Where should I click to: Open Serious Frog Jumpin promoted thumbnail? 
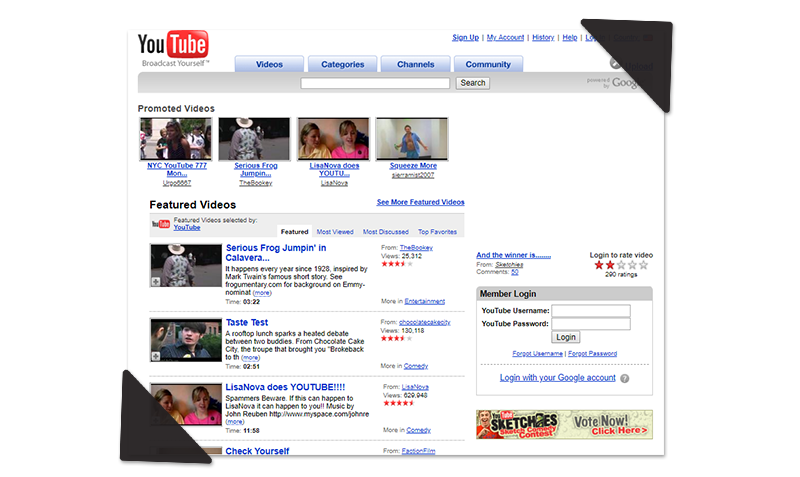point(255,139)
